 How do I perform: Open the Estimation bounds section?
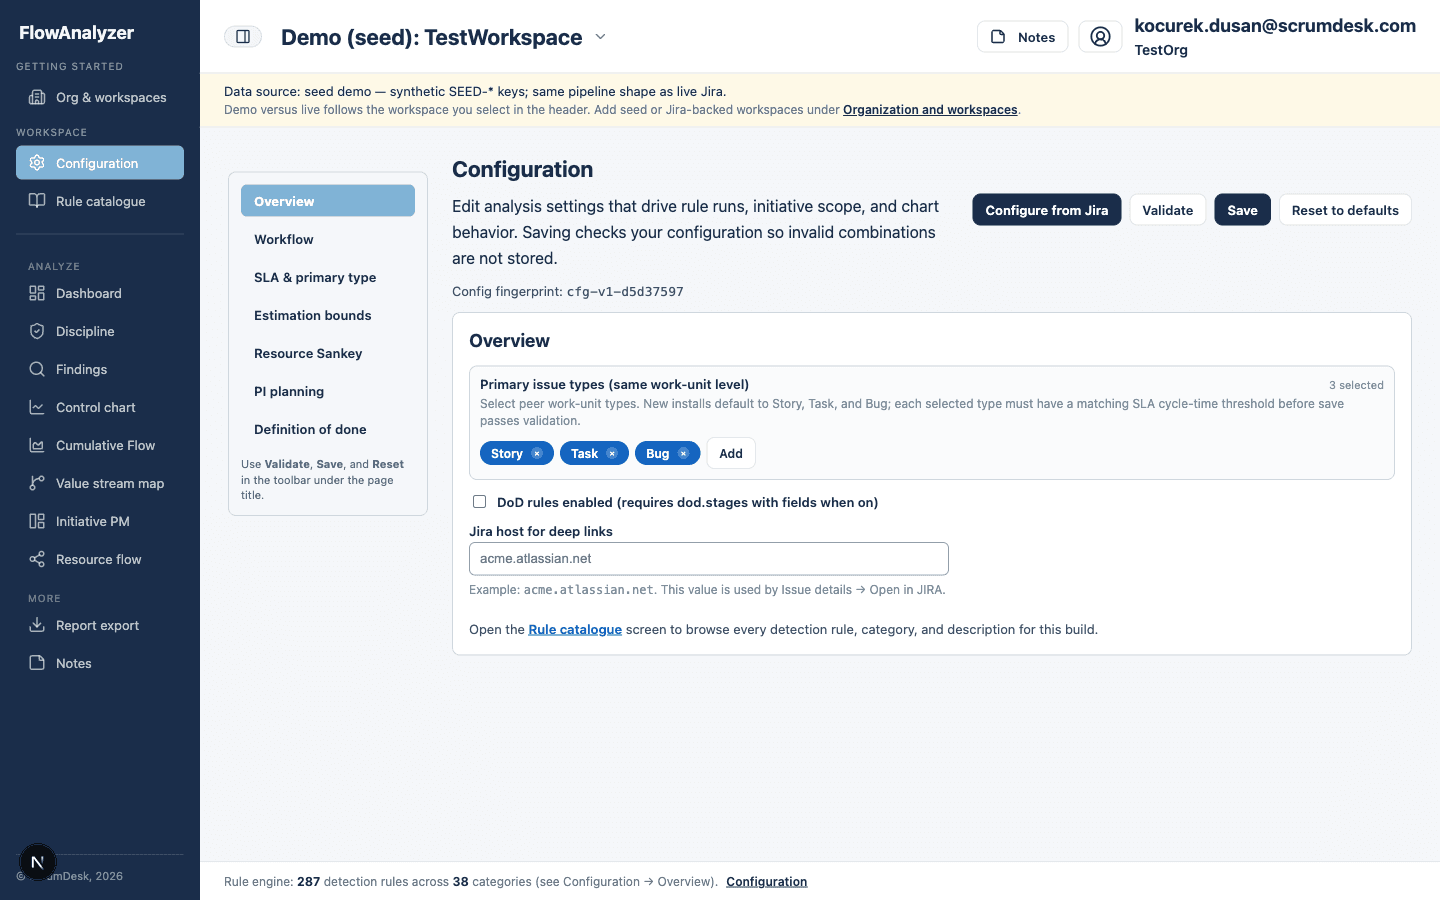point(328,315)
